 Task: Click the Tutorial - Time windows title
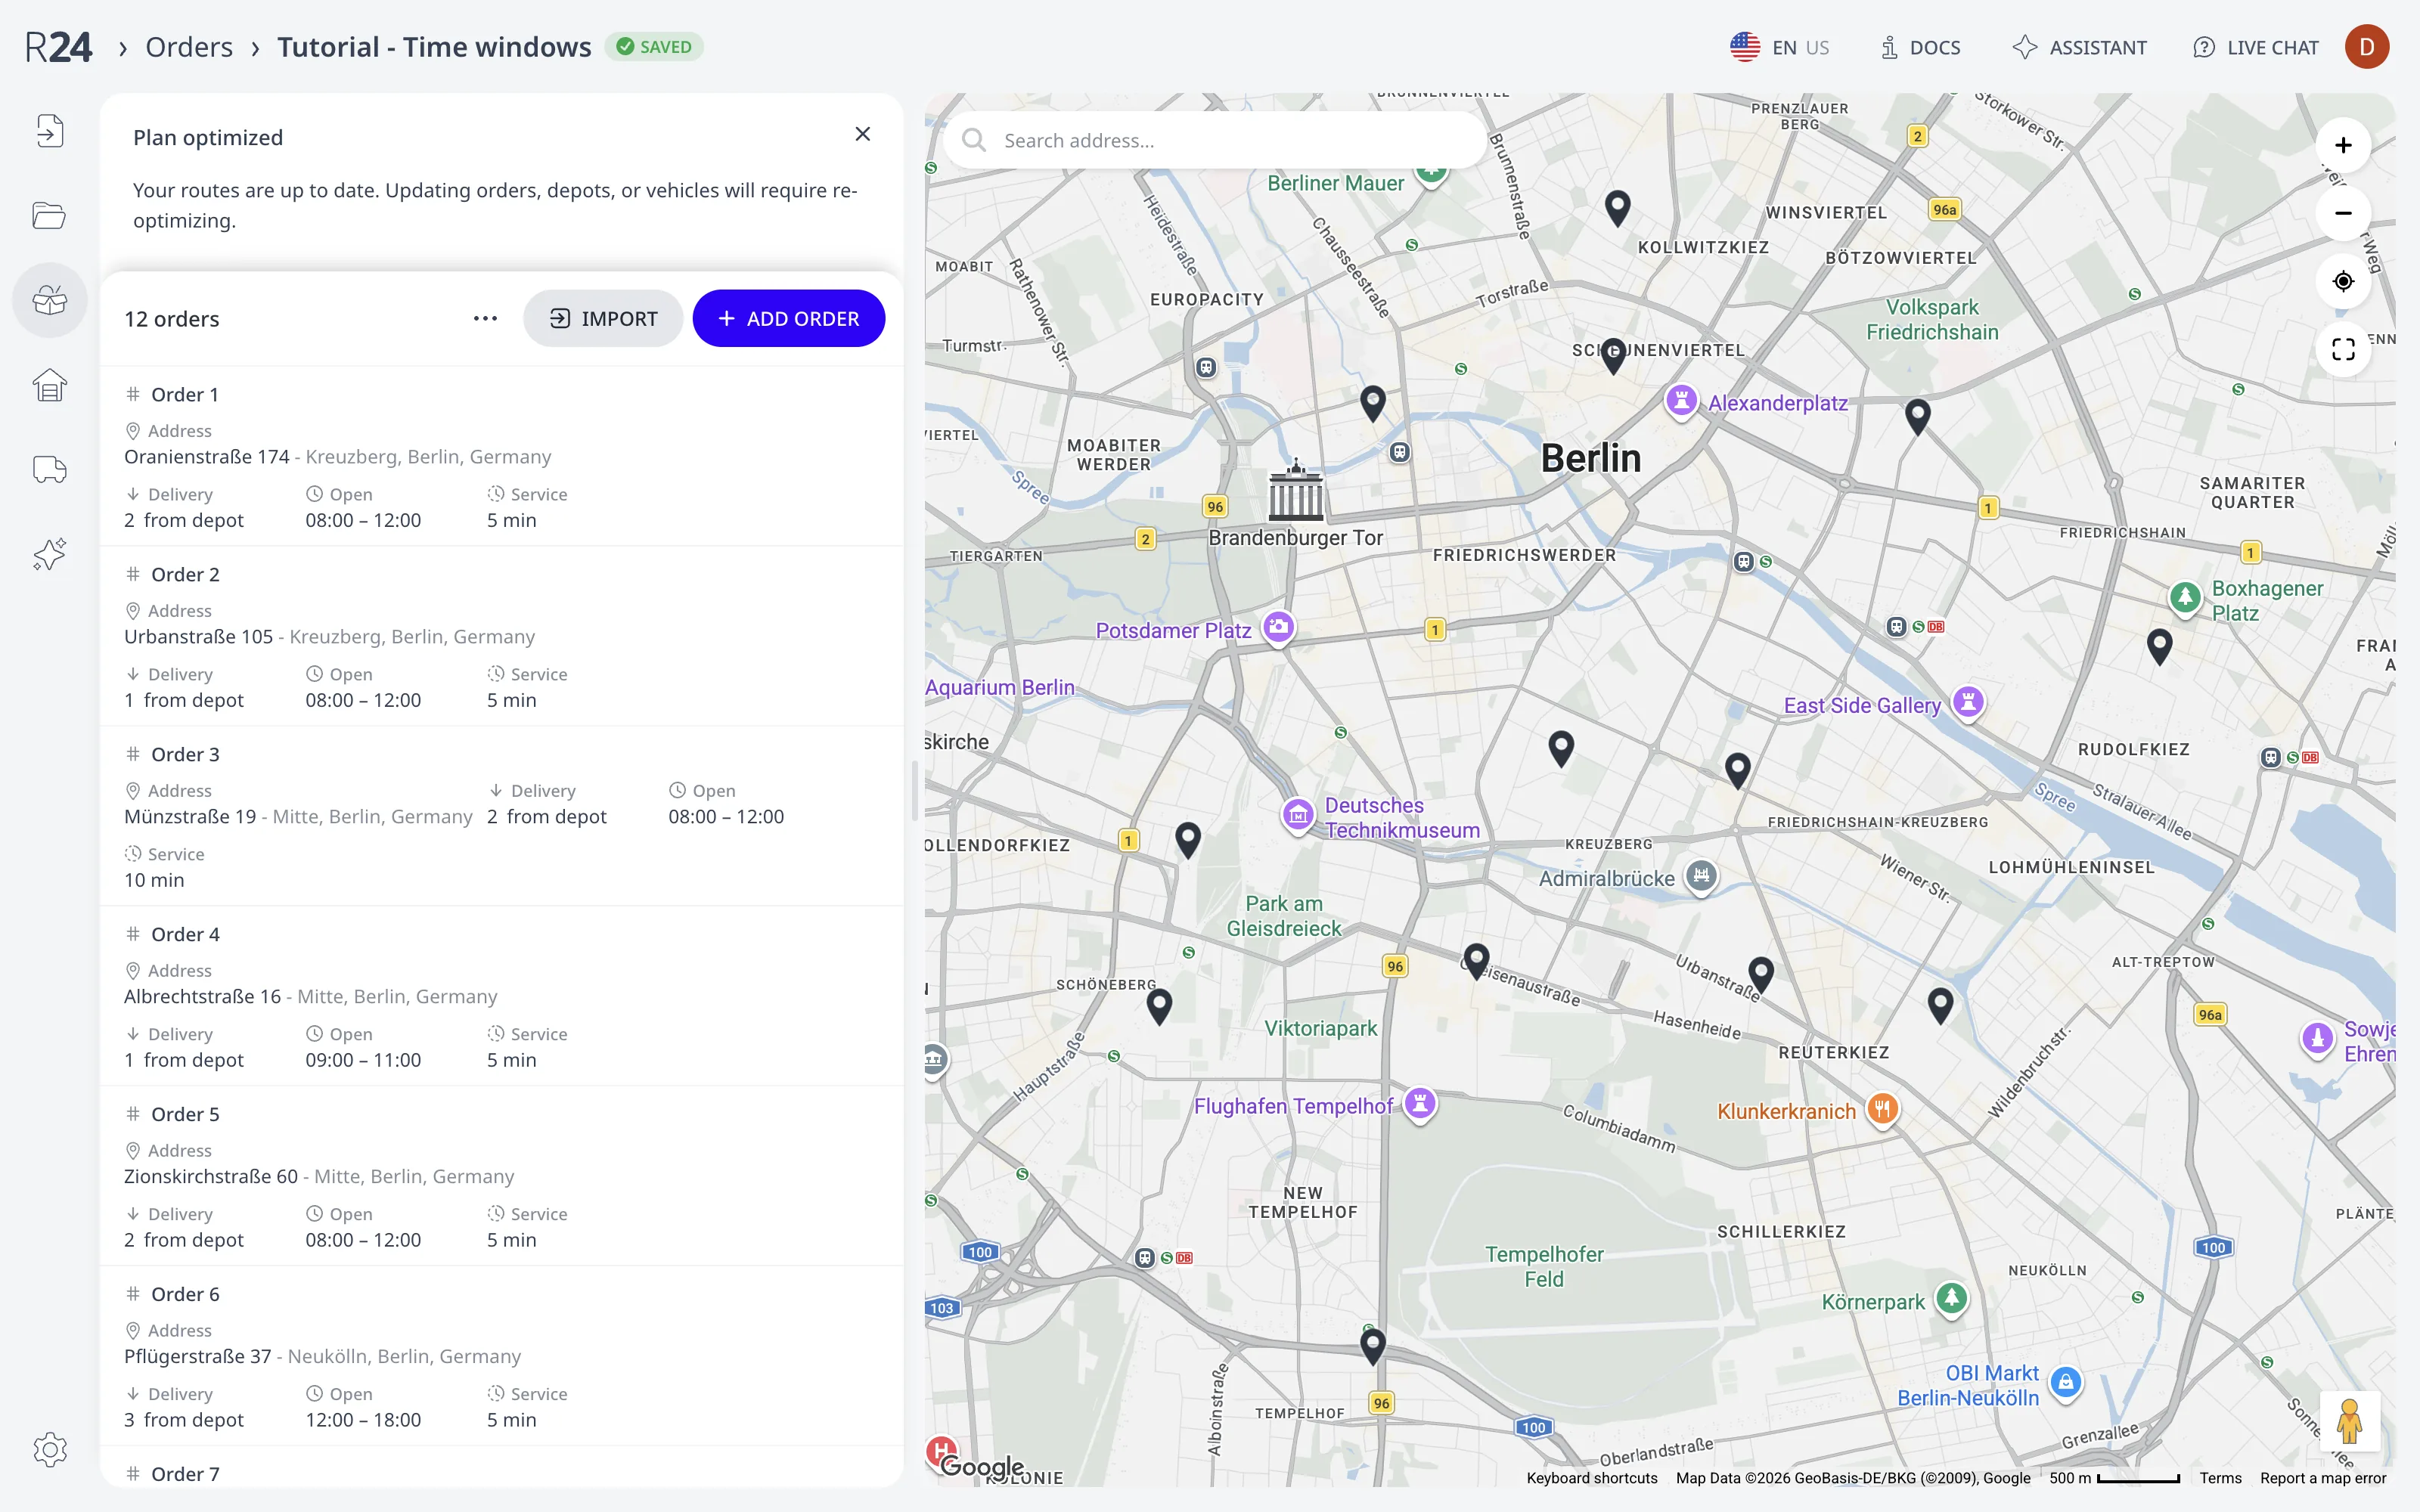[434, 47]
